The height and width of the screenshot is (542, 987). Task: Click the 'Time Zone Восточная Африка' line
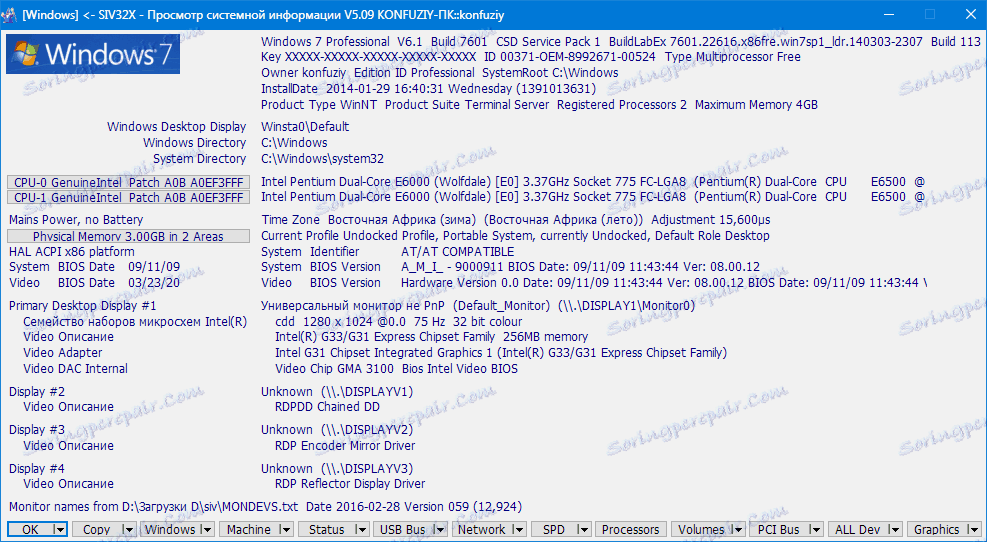[x=516, y=220]
